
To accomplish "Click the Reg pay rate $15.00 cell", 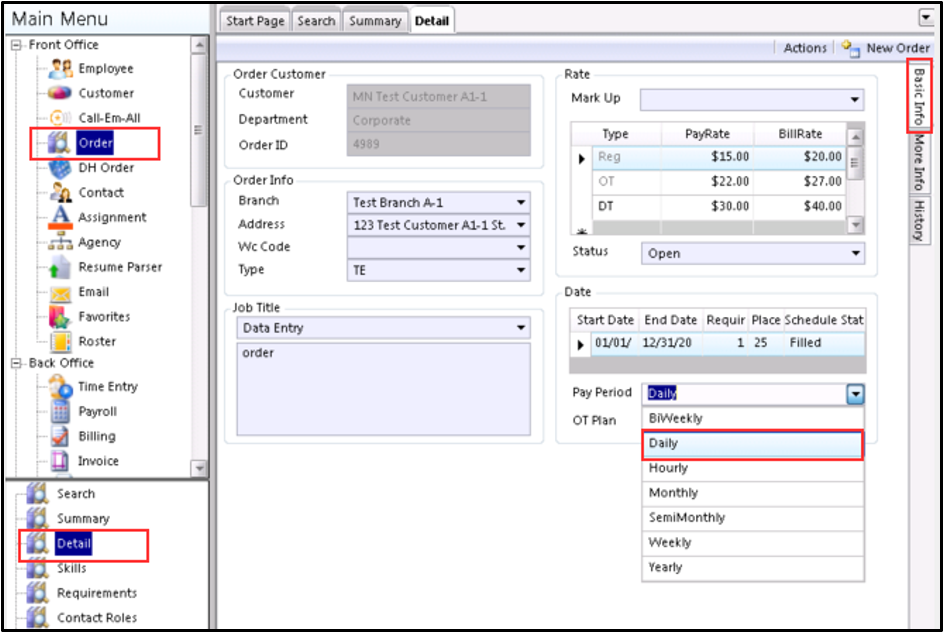I will pos(707,157).
